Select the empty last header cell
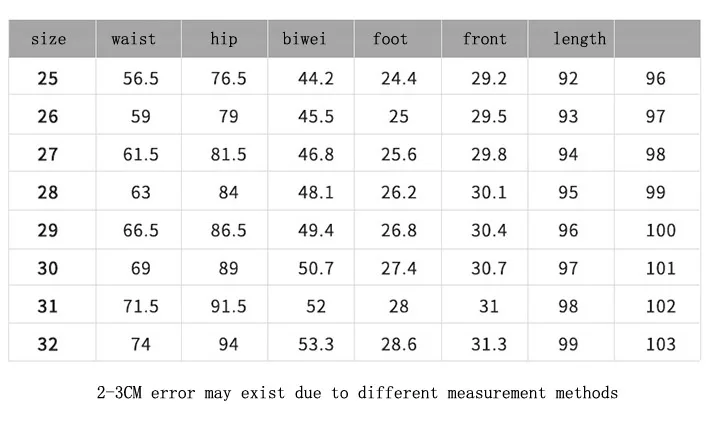The width and height of the screenshot is (711, 429). pos(657,39)
